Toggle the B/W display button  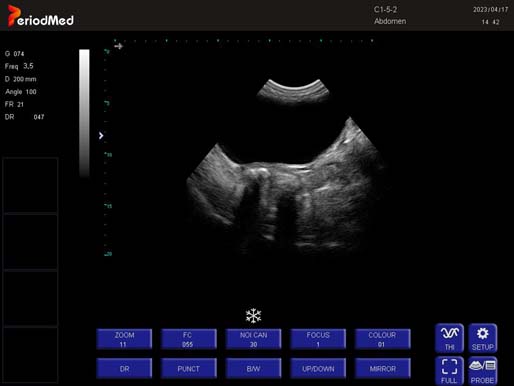pyautogui.click(x=253, y=368)
